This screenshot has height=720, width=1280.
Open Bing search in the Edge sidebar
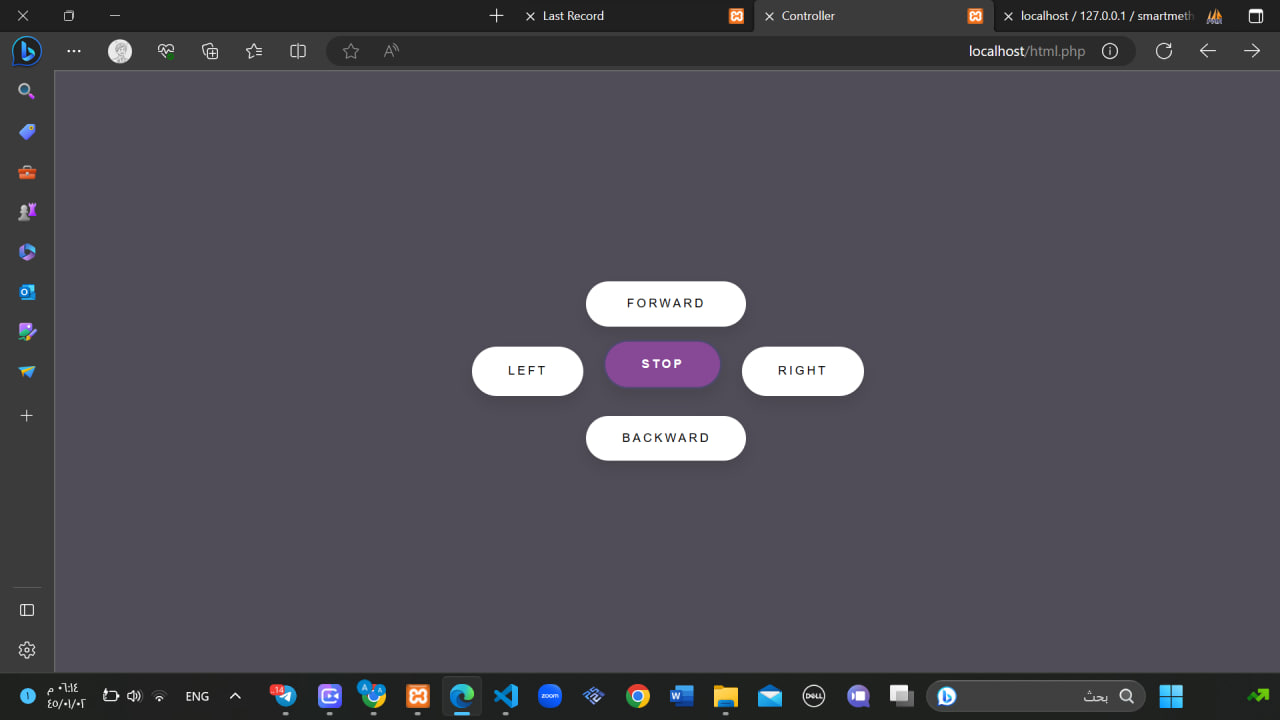26,91
